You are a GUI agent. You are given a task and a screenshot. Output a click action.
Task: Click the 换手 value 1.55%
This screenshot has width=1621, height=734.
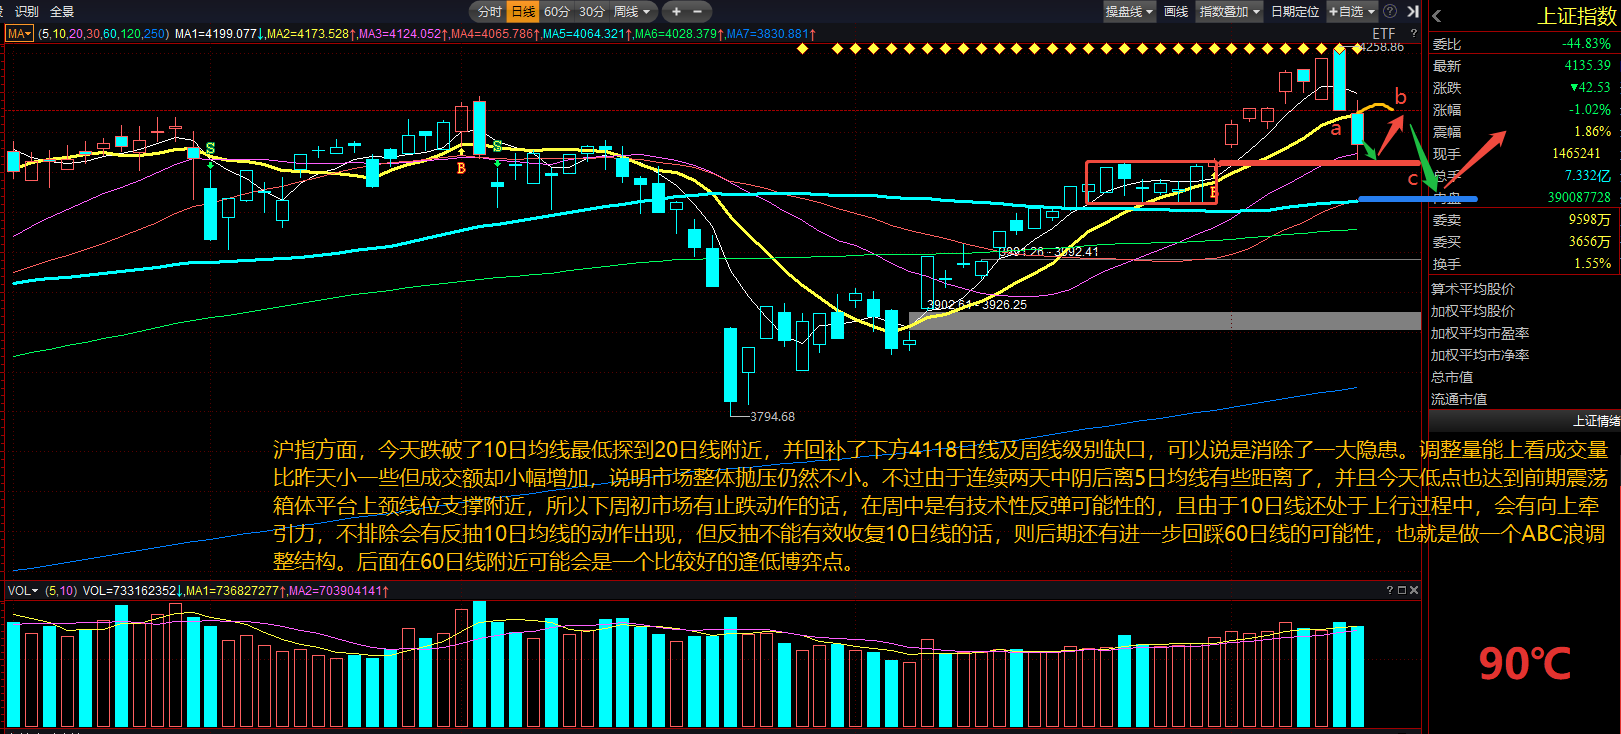pos(1592,264)
